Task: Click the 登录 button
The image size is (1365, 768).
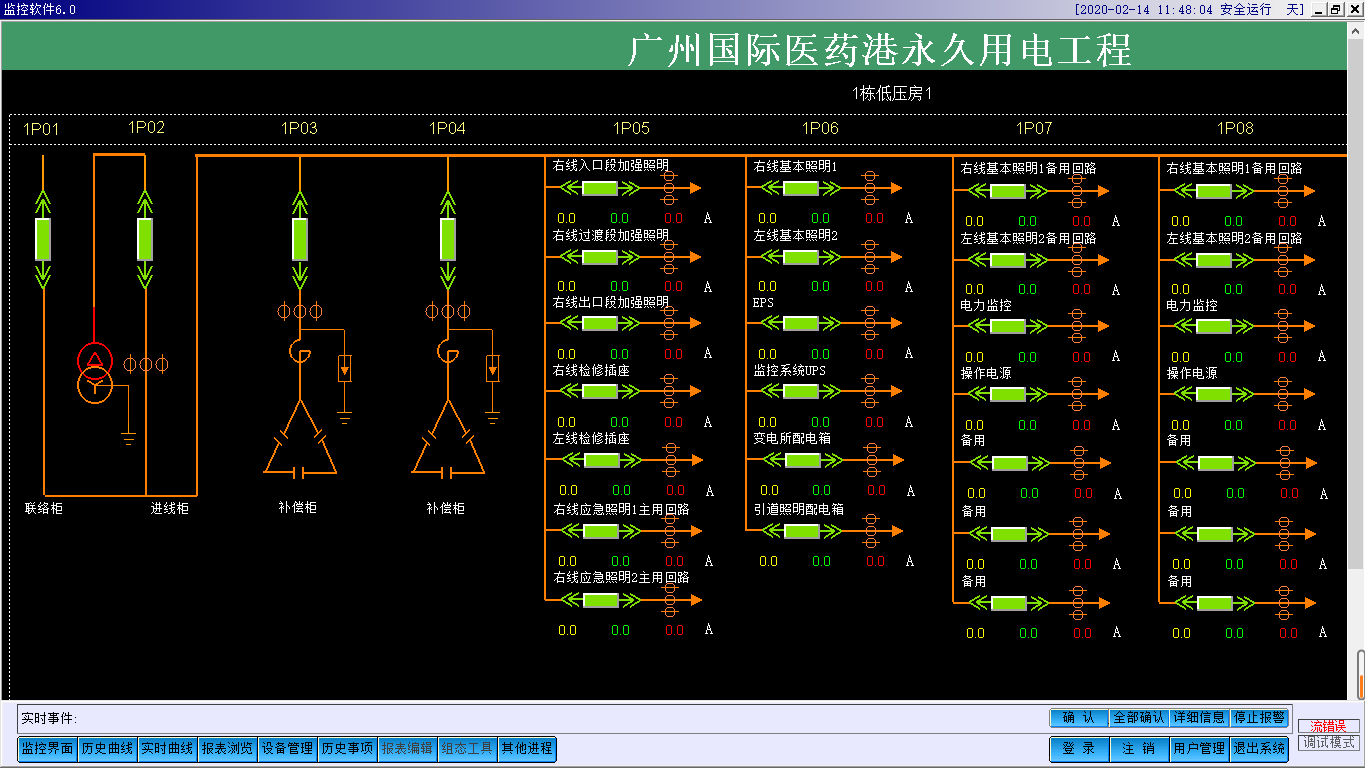Action: tap(1078, 748)
